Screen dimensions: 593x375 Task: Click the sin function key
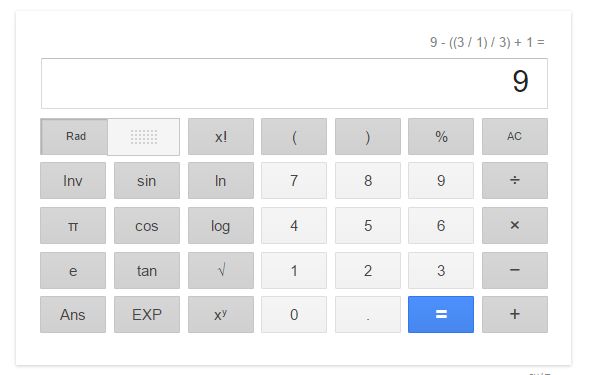(x=147, y=180)
